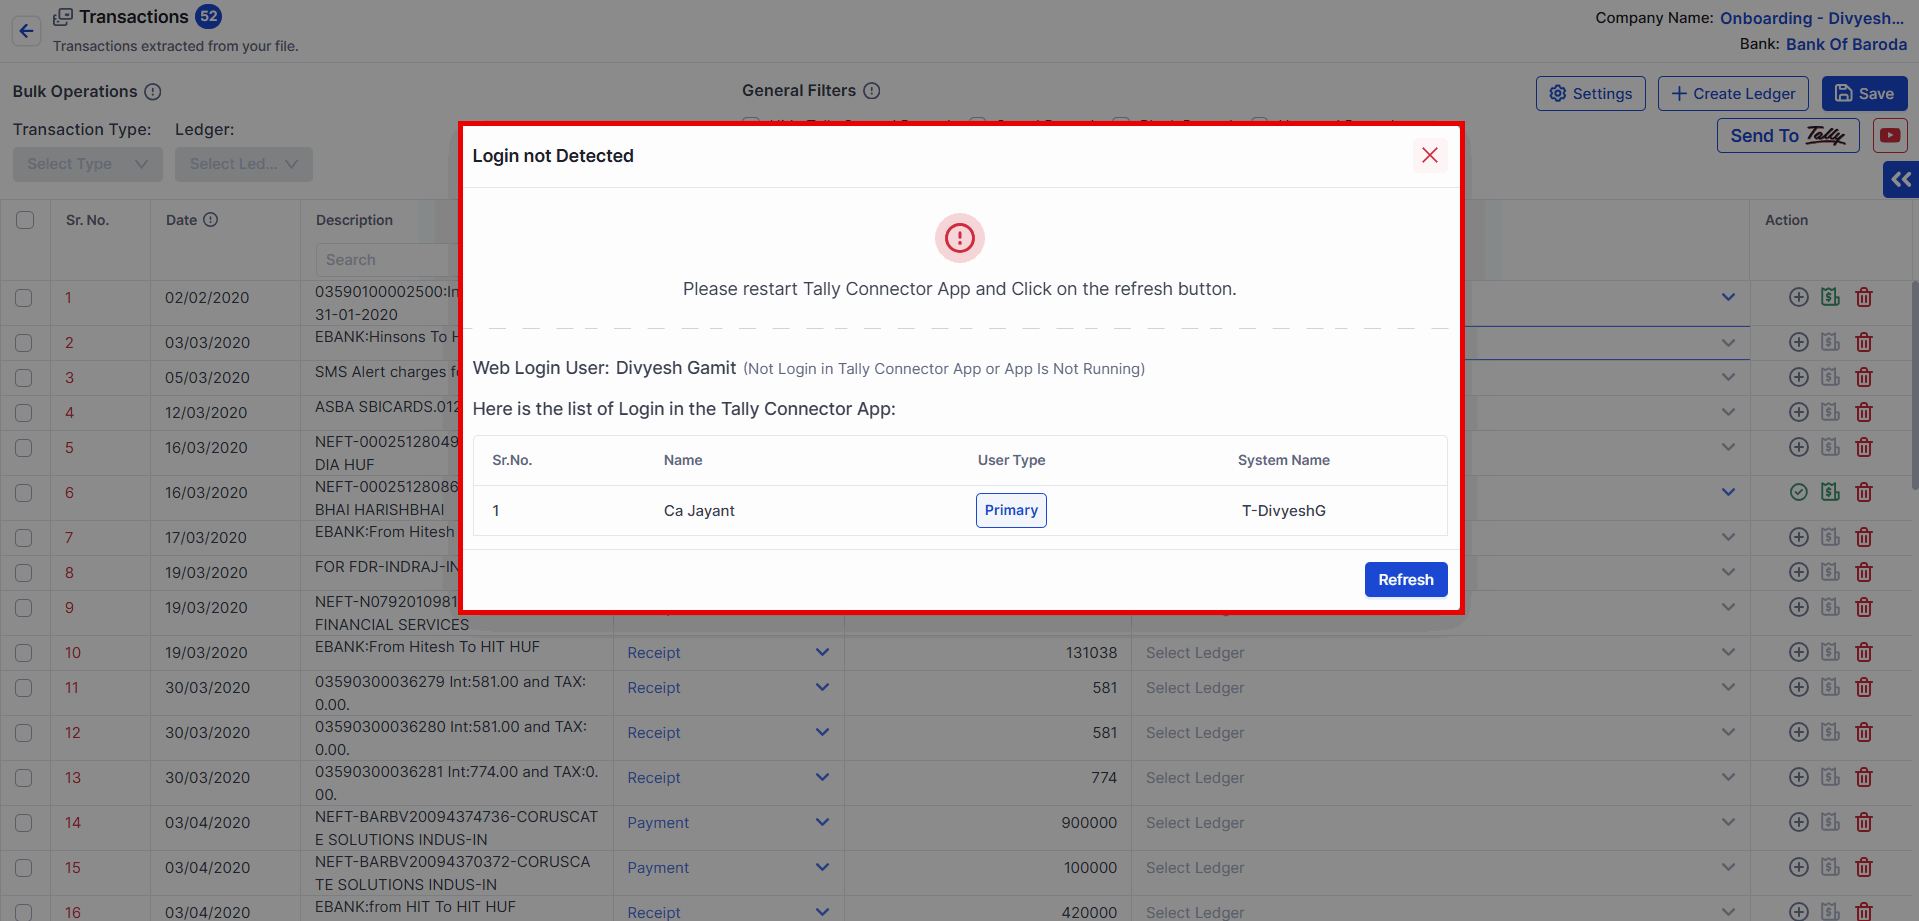The height and width of the screenshot is (921, 1919).
Task: Check the checkbox for row 14
Action: click(x=24, y=823)
